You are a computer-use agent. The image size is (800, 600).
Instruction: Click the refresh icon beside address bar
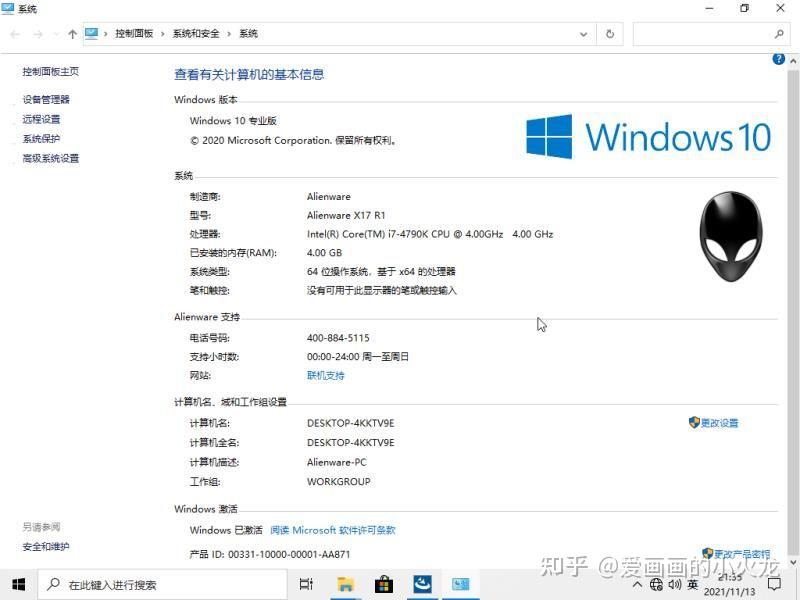pos(610,33)
